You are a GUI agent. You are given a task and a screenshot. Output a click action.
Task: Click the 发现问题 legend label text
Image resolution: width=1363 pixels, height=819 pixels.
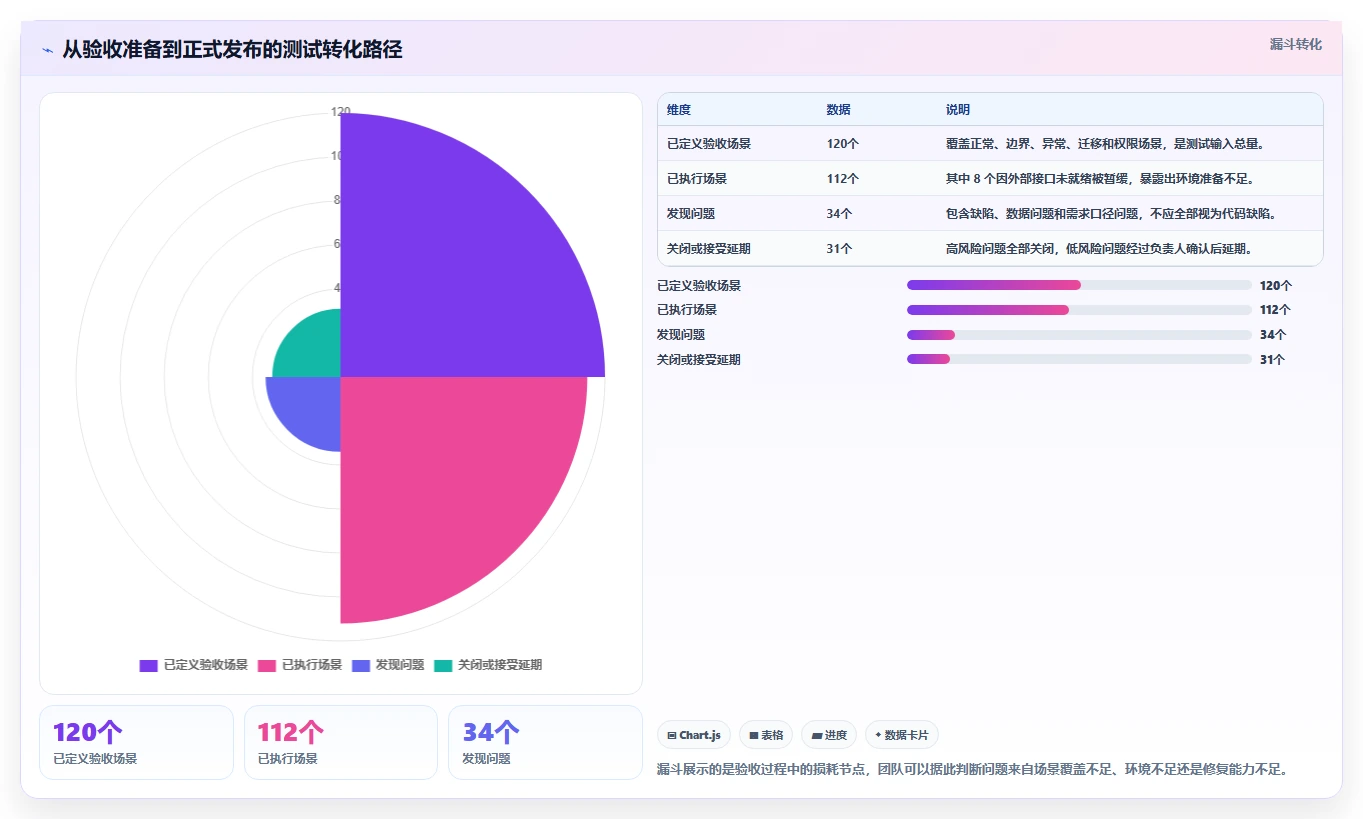tap(400, 665)
